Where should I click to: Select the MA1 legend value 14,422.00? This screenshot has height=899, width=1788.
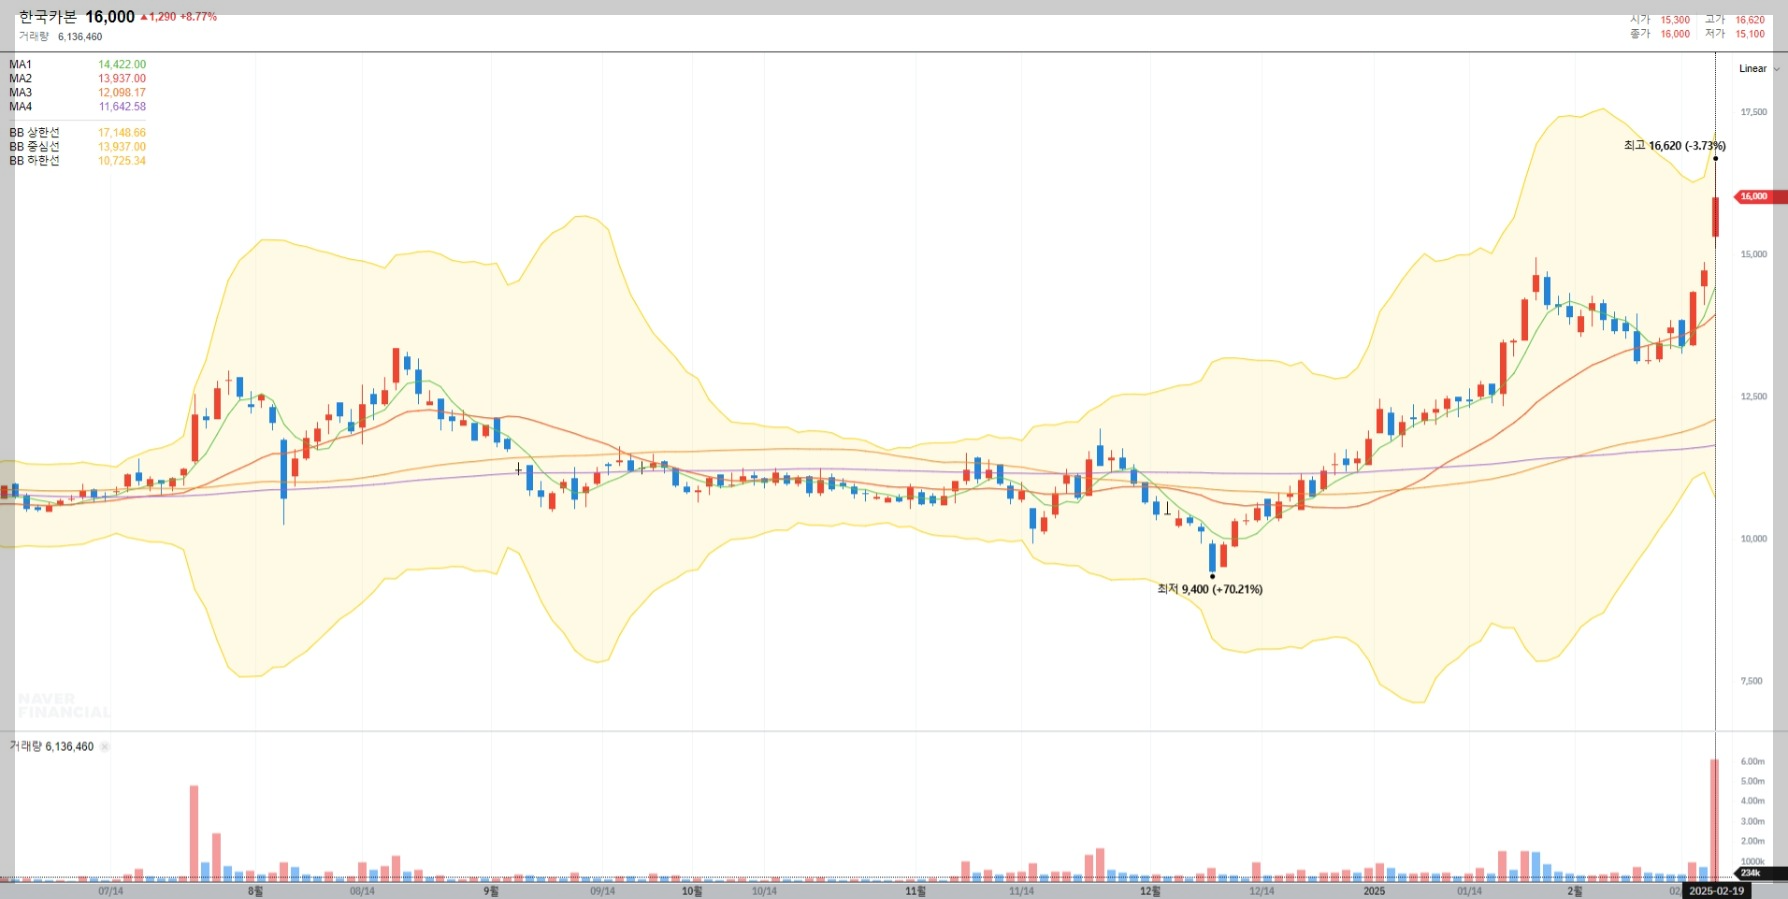click(x=122, y=65)
